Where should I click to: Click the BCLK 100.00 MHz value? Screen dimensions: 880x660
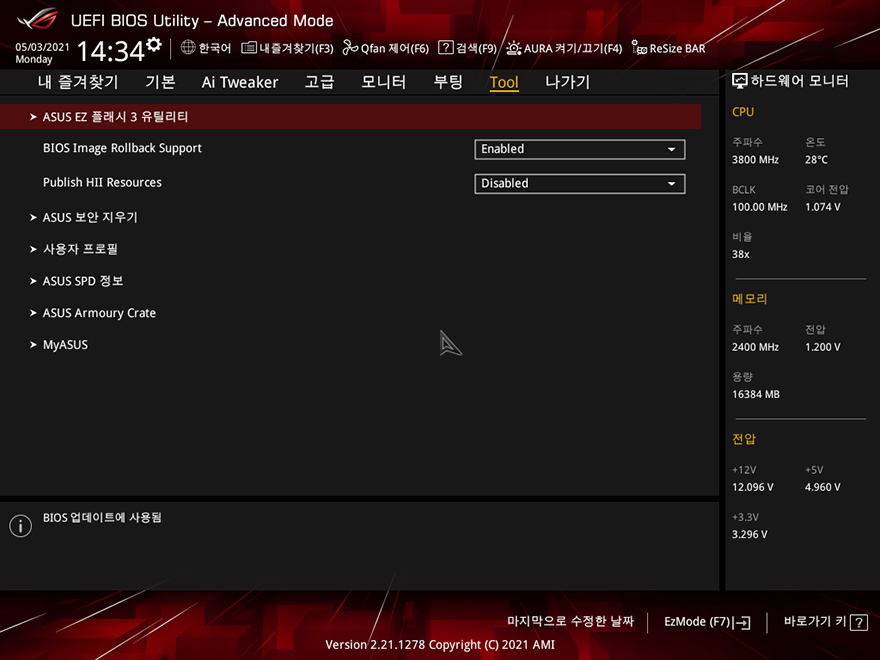759,207
